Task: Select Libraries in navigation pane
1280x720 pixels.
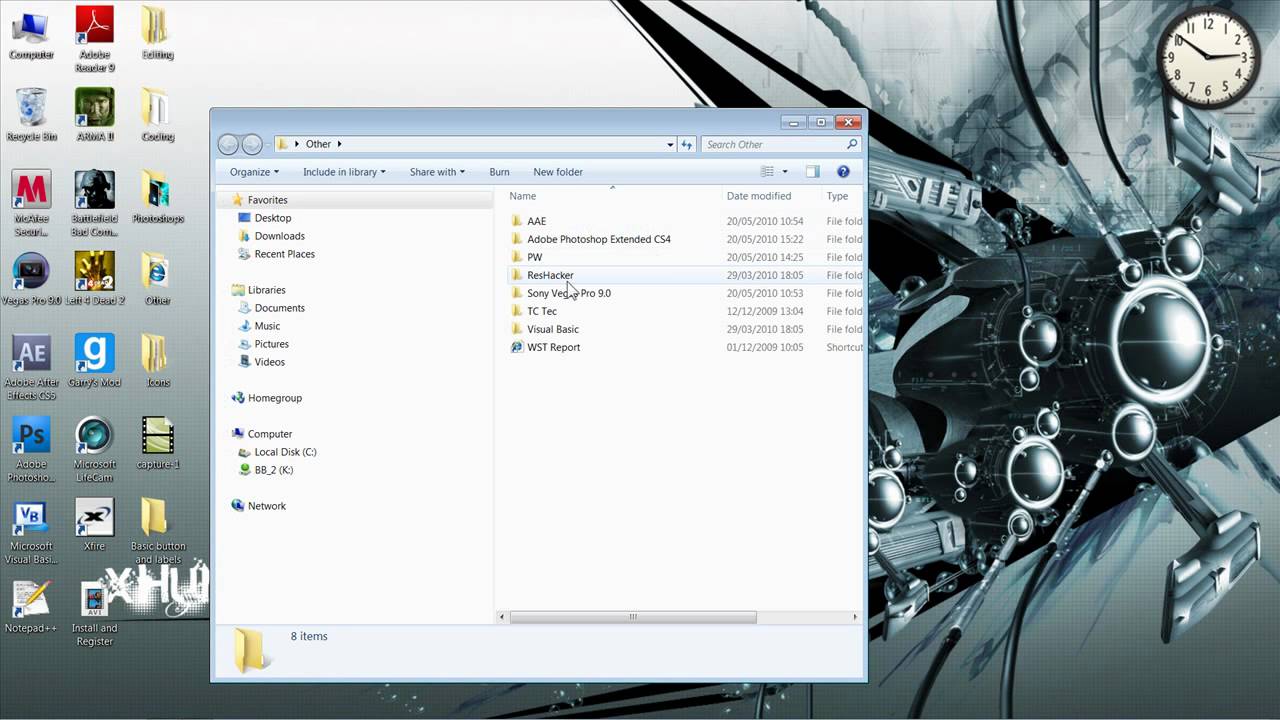Action: click(258, 290)
